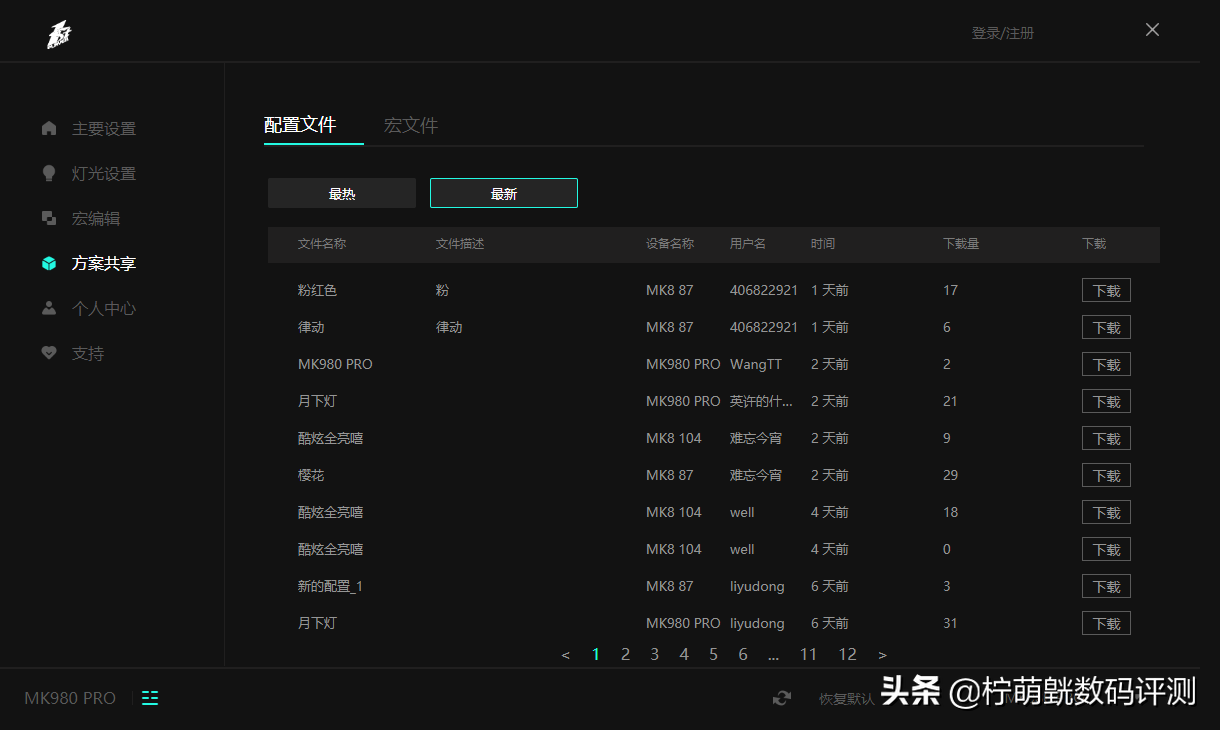Image resolution: width=1220 pixels, height=730 pixels.
Task: Download the 樱花 config file
Action: (x=1106, y=476)
